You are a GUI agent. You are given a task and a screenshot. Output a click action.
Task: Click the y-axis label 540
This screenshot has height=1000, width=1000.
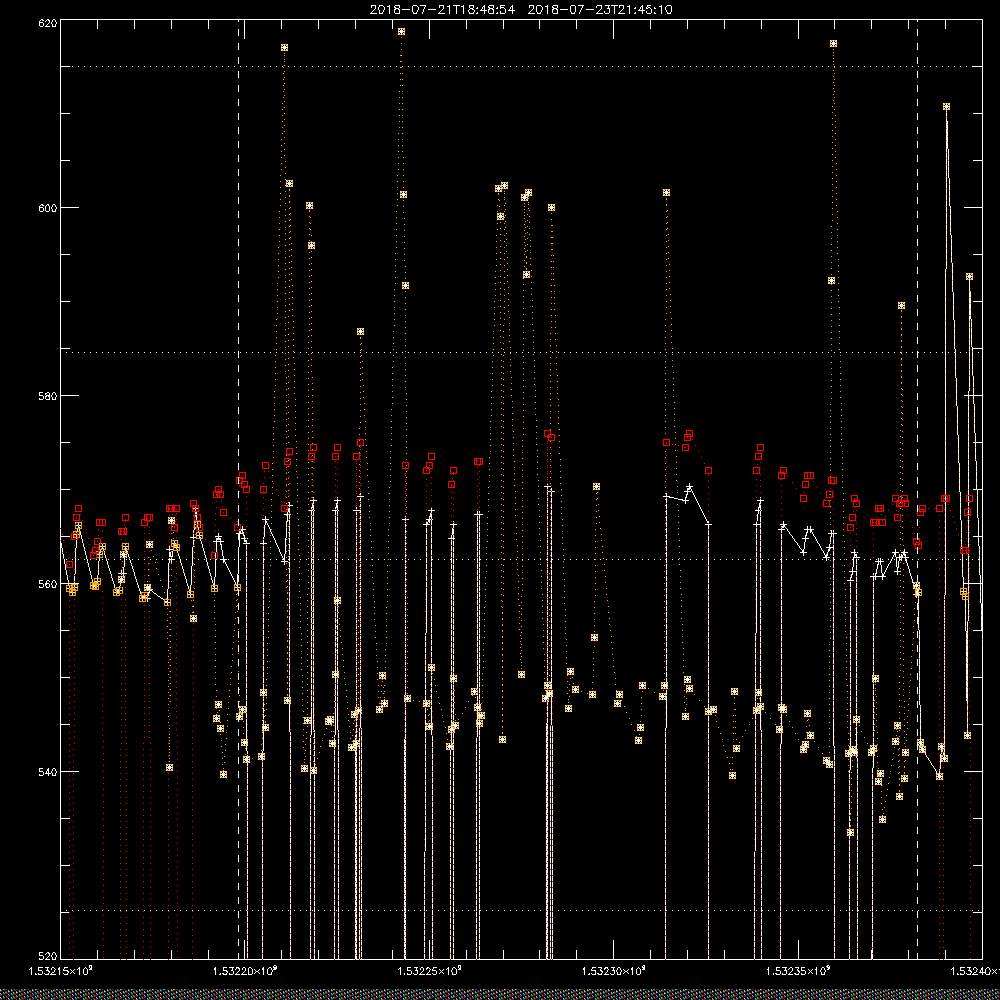tap(48, 771)
